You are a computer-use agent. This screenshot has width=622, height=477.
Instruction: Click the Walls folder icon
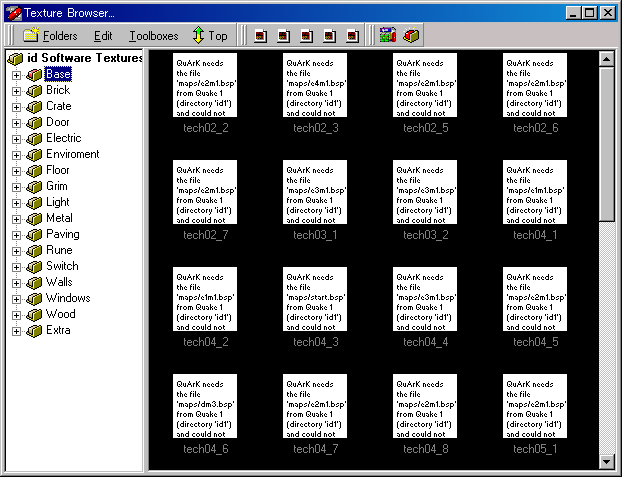34,283
